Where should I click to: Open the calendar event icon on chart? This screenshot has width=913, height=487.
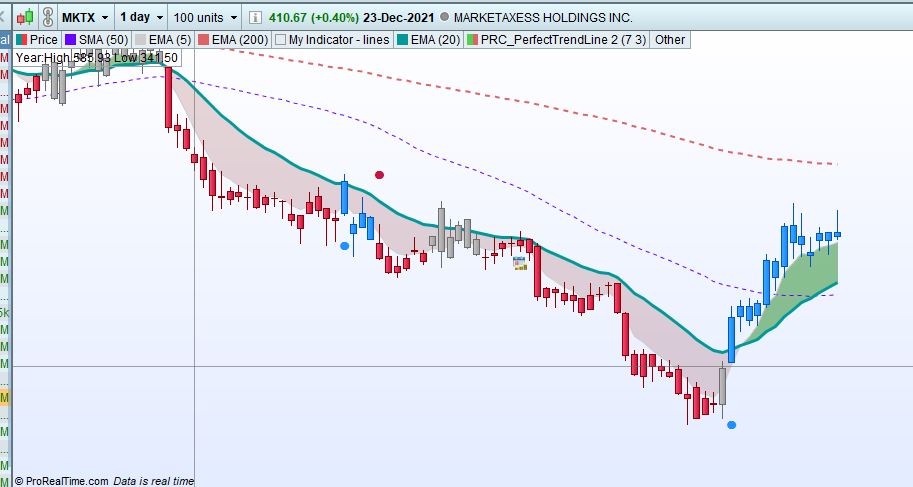[x=519, y=263]
